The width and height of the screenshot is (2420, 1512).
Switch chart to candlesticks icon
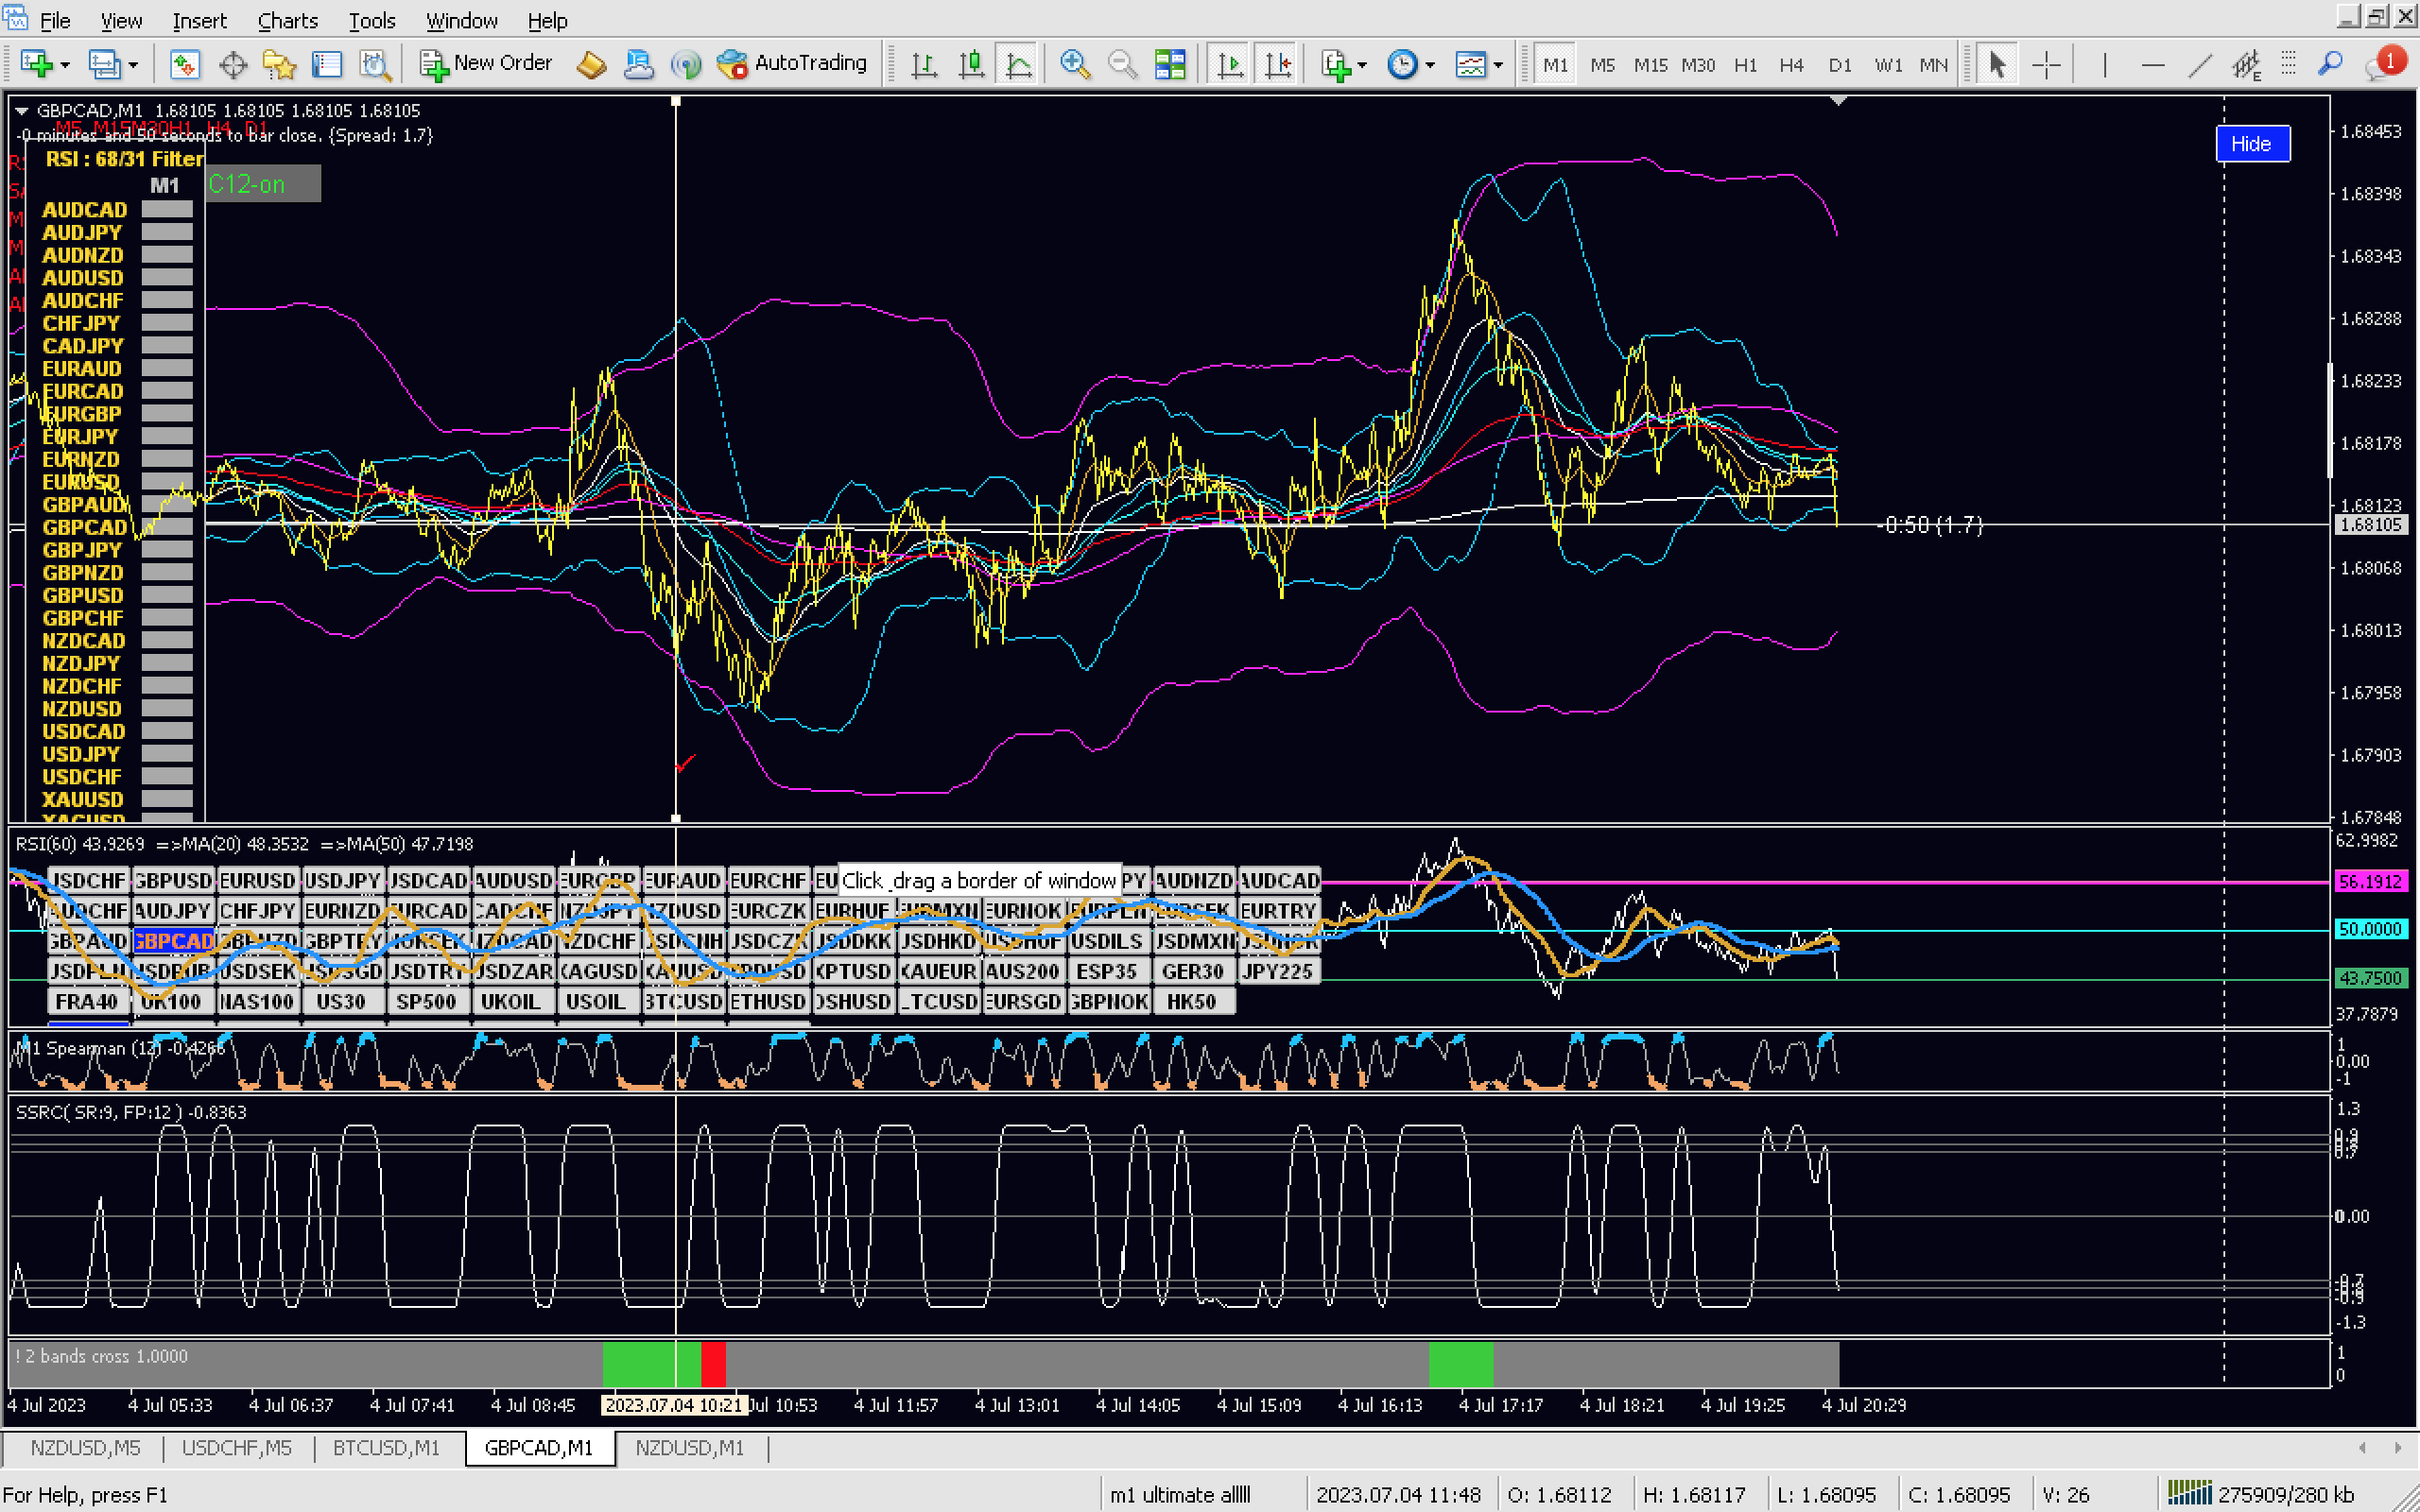(970, 64)
